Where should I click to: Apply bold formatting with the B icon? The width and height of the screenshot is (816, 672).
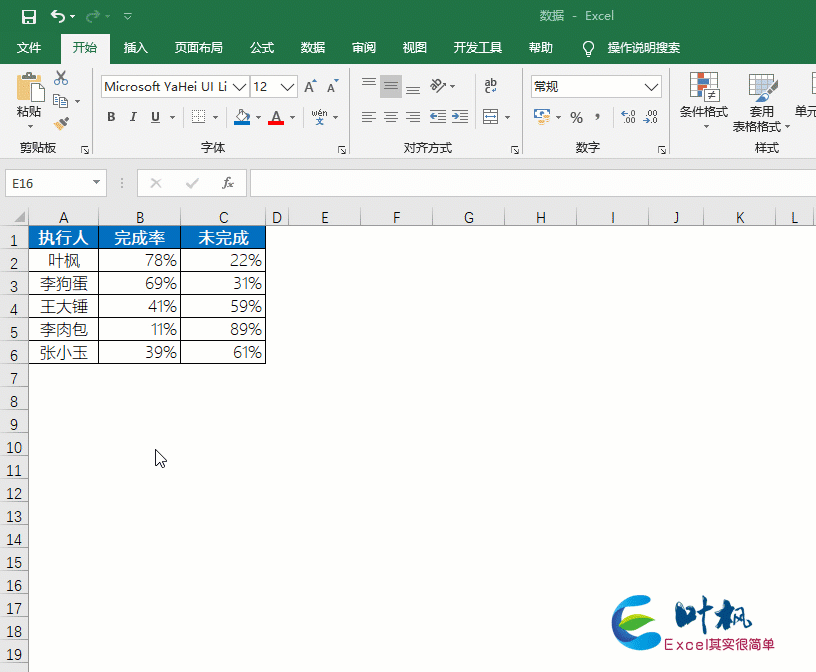pyautogui.click(x=111, y=117)
